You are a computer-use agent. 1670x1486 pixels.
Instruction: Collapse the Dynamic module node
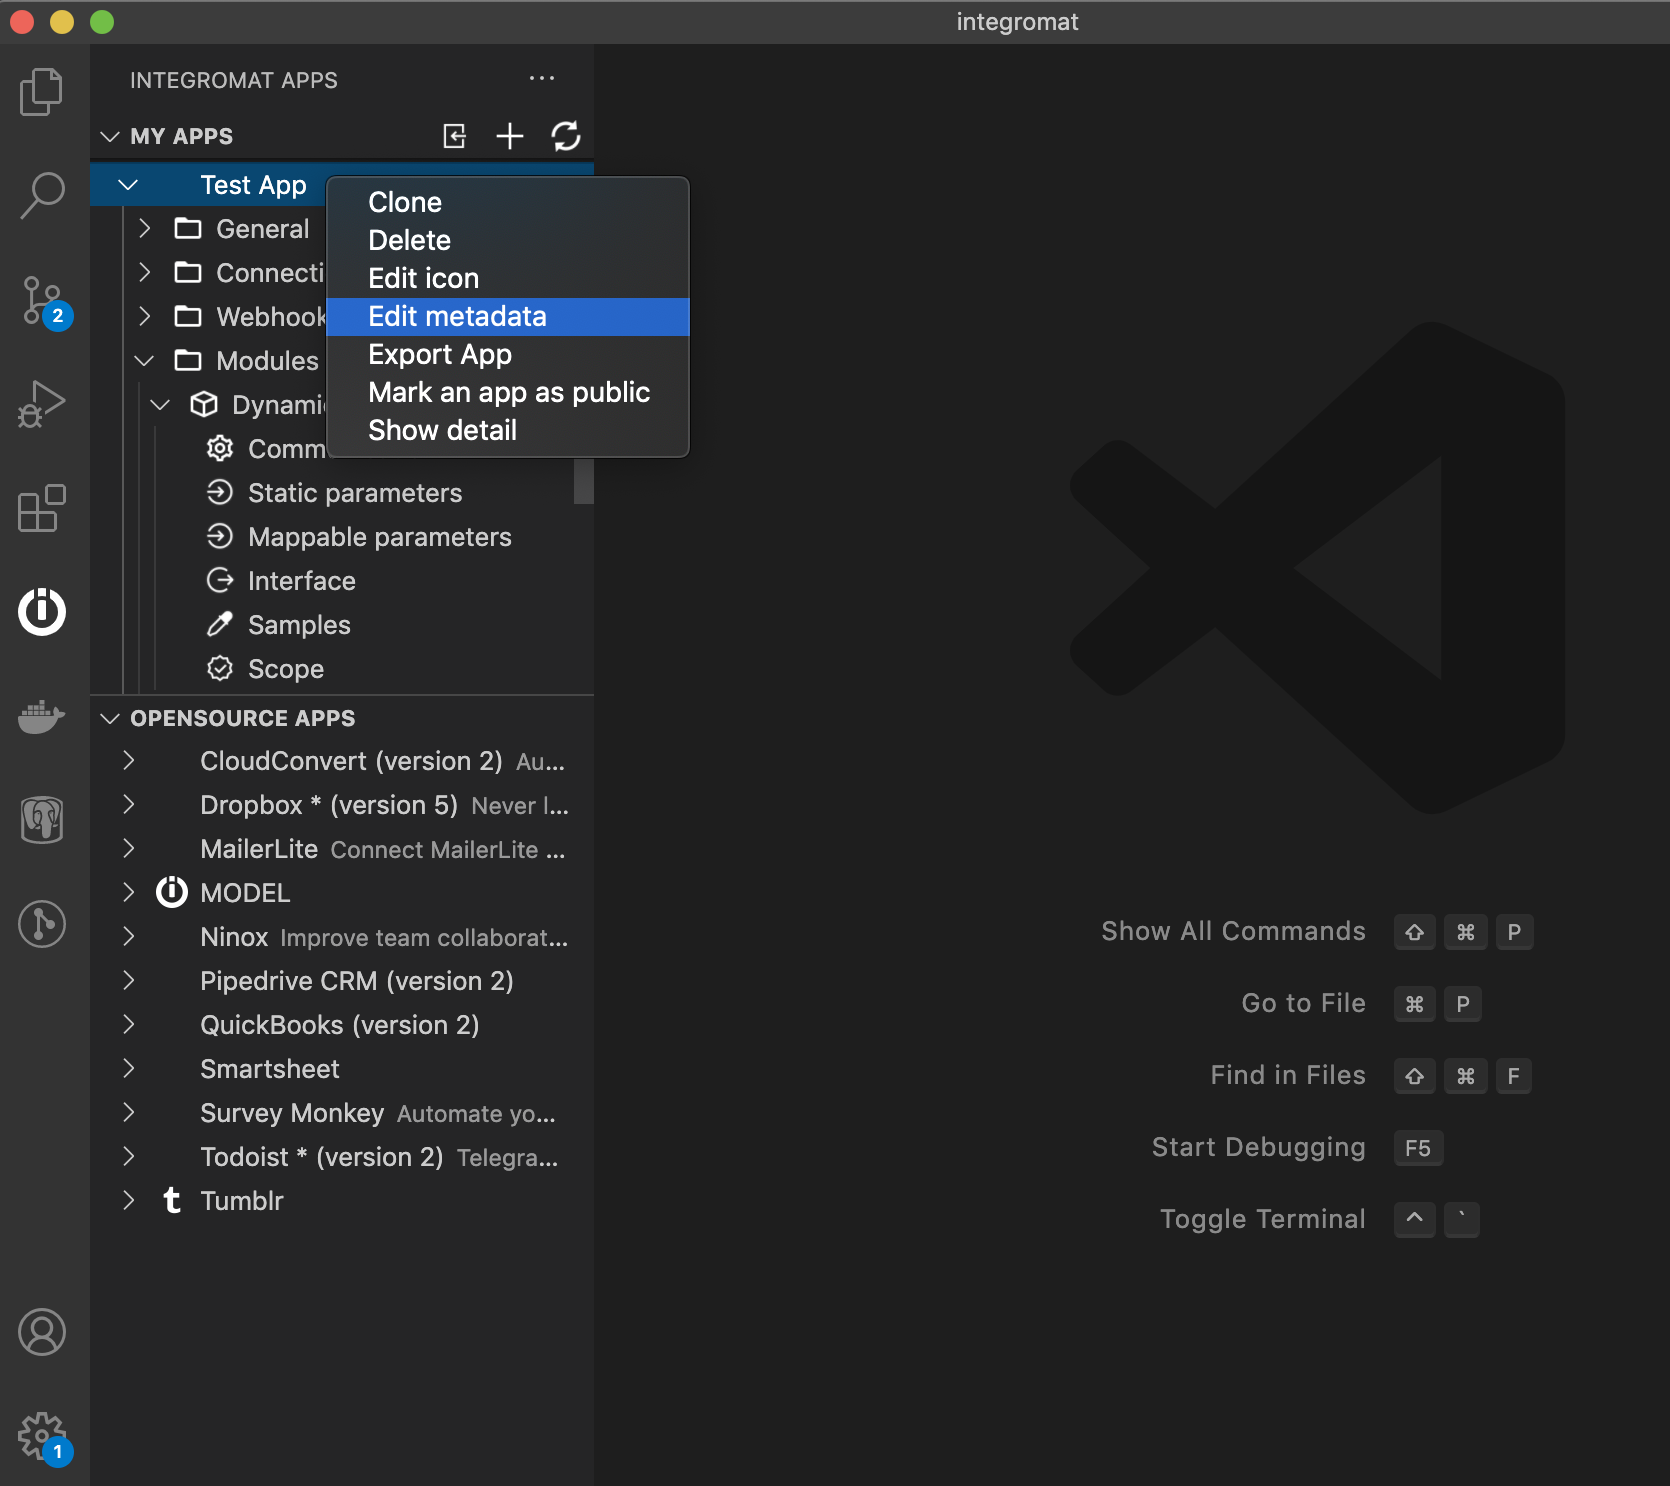tap(160, 404)
